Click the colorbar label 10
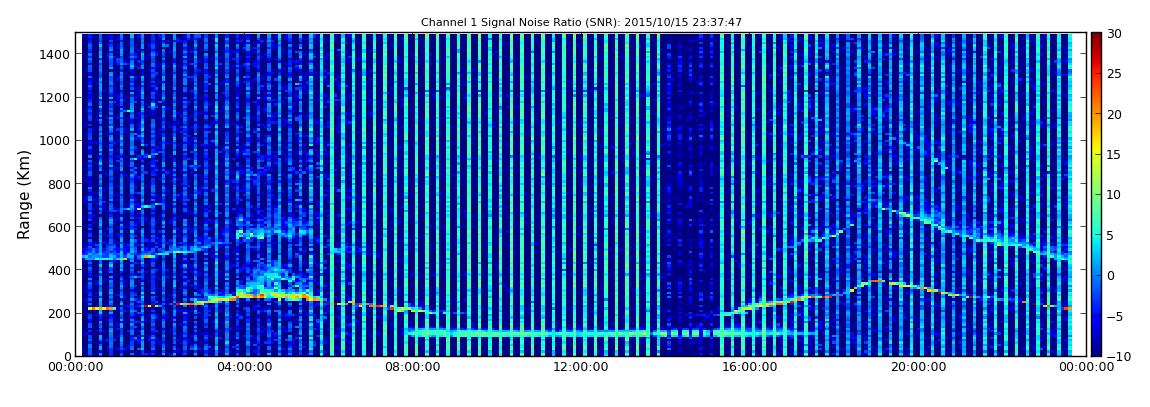The image size is (1150, 407). (1114, 195)
